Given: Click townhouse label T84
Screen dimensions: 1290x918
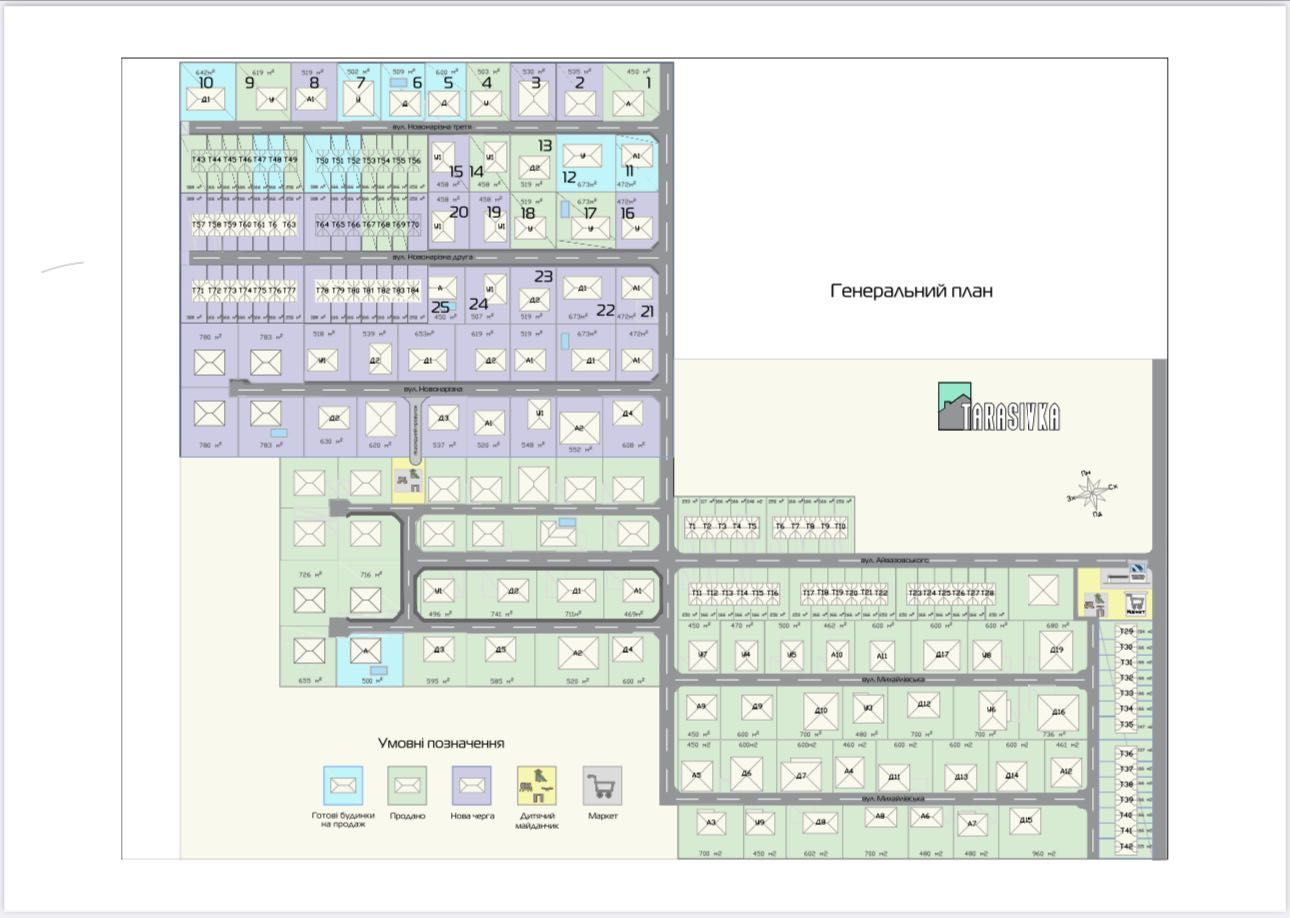Looking at the screenshot, I should 413,290.
